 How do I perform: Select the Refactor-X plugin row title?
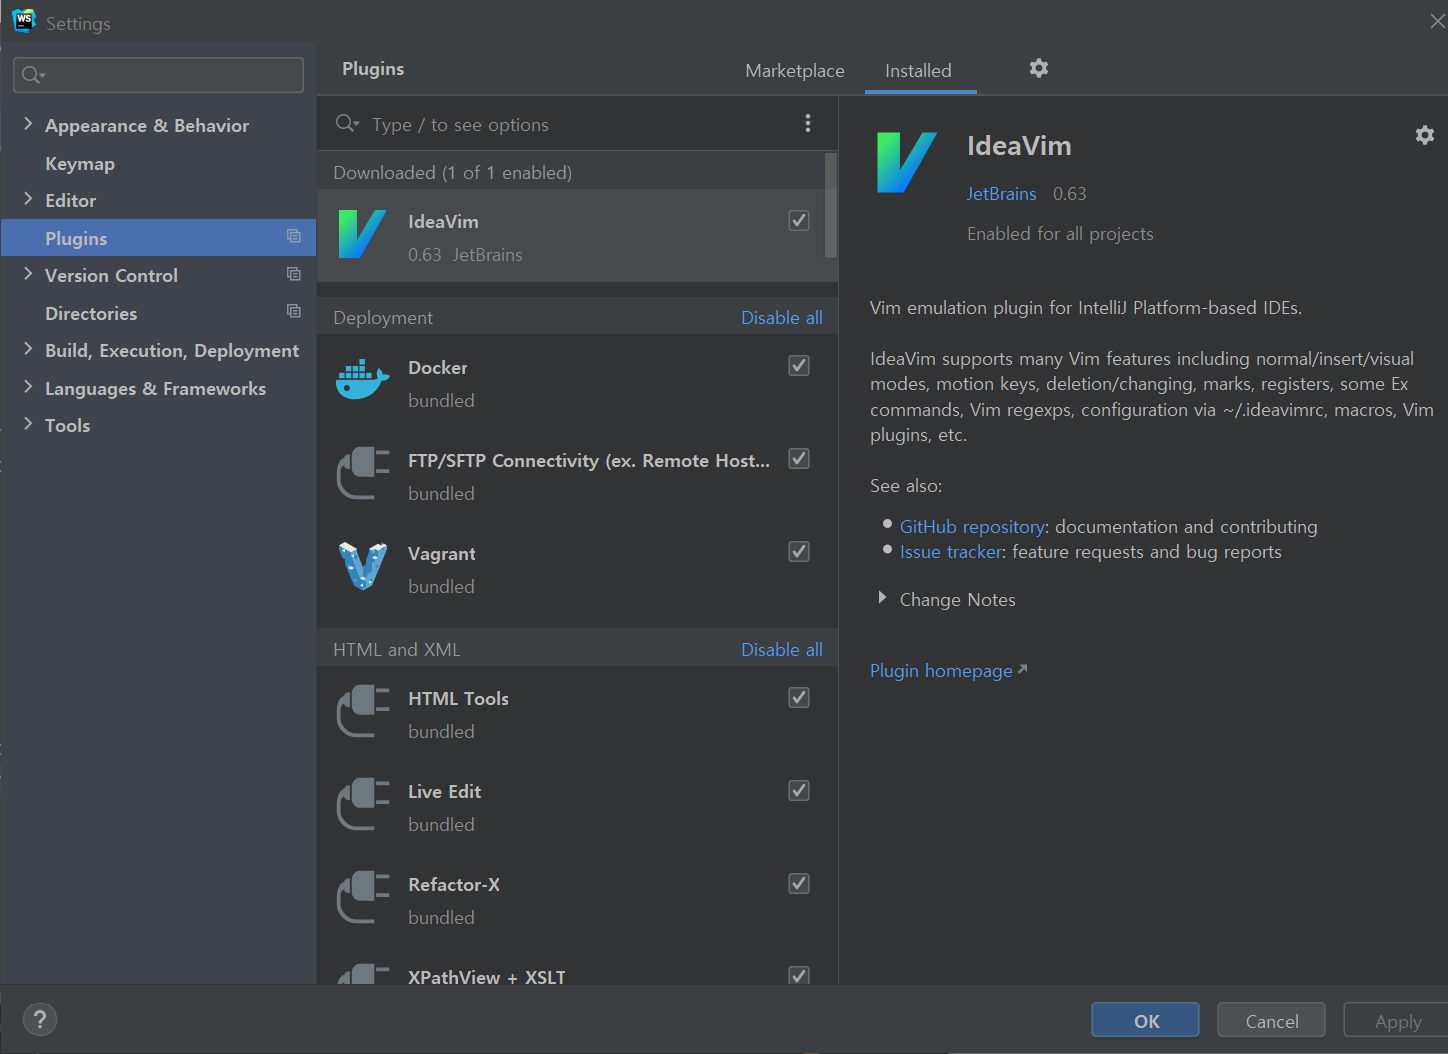454,885
